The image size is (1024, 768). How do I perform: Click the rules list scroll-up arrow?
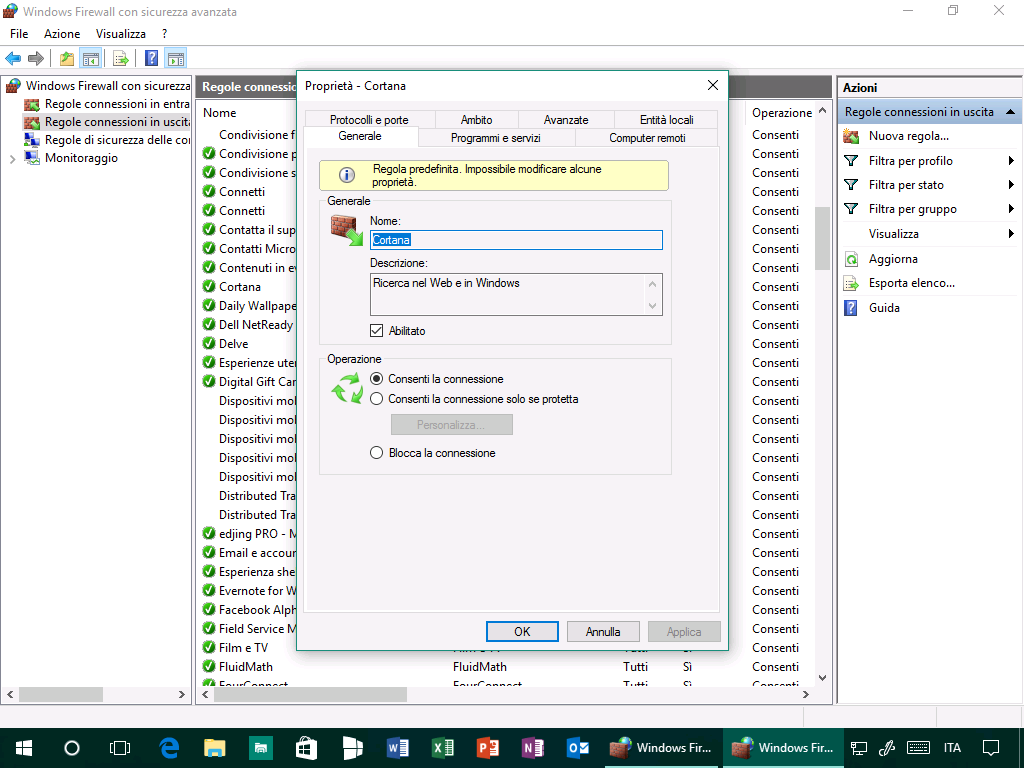(x=822, y=111)
